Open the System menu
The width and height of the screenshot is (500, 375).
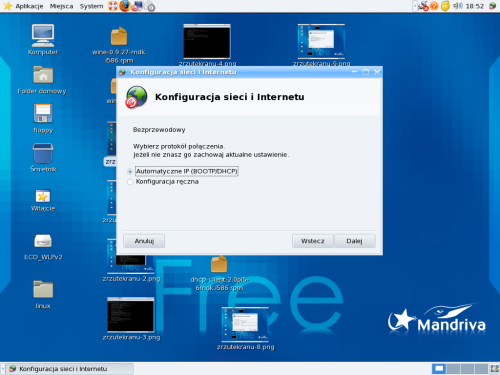[x=91, y=6]
